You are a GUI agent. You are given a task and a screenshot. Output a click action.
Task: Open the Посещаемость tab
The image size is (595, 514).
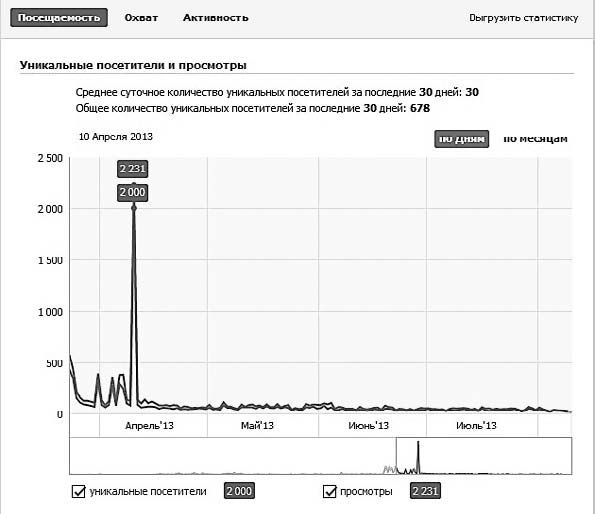[59, 18]
